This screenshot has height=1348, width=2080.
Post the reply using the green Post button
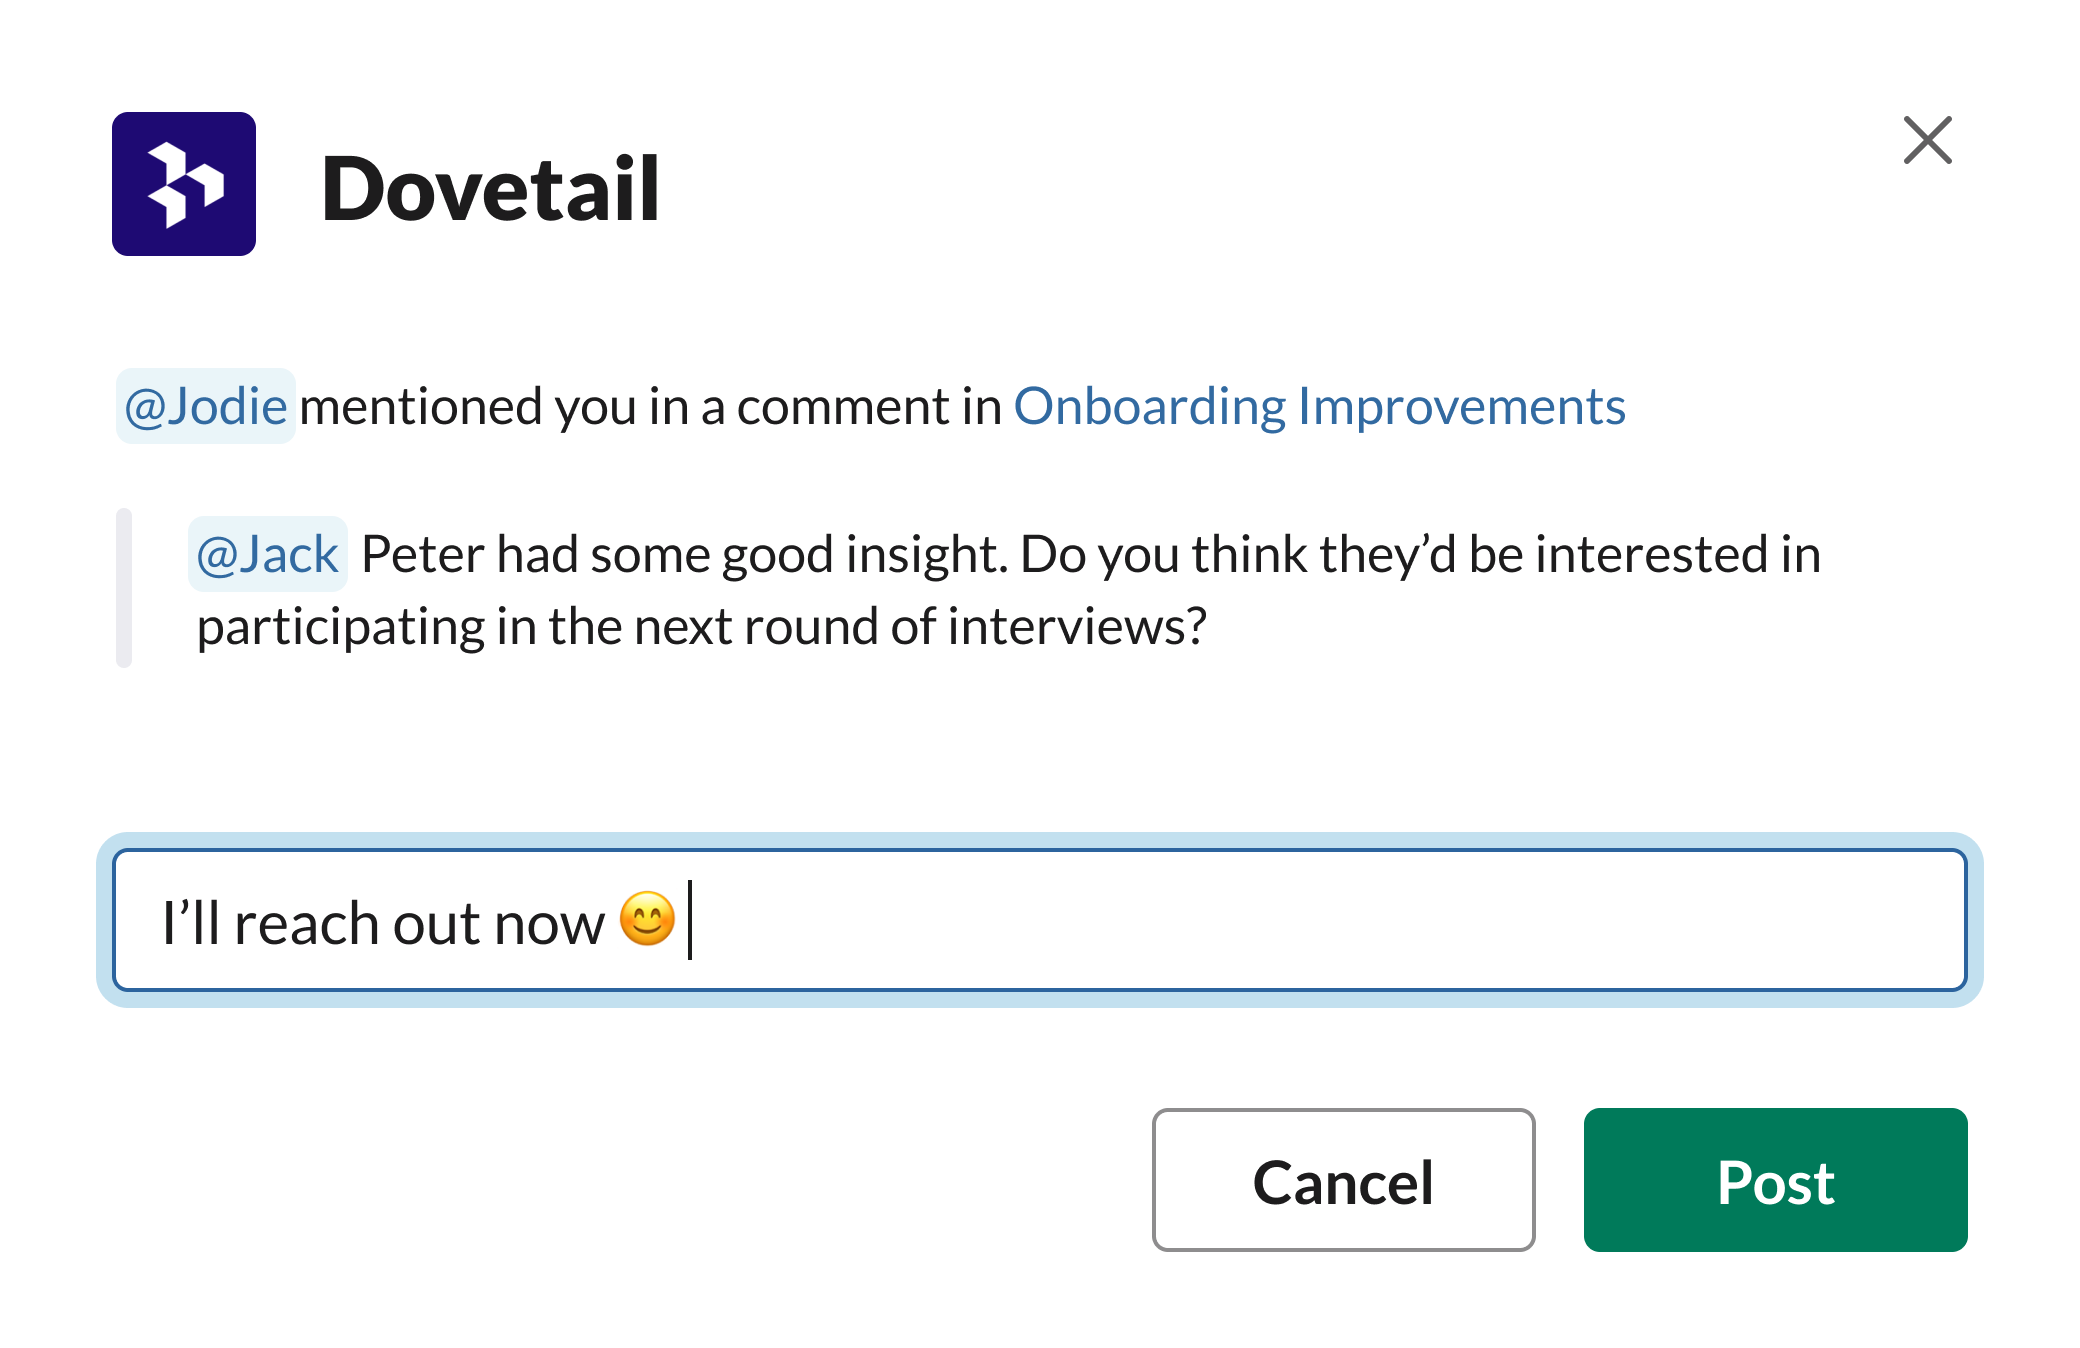click(x=1775, y=1180)
